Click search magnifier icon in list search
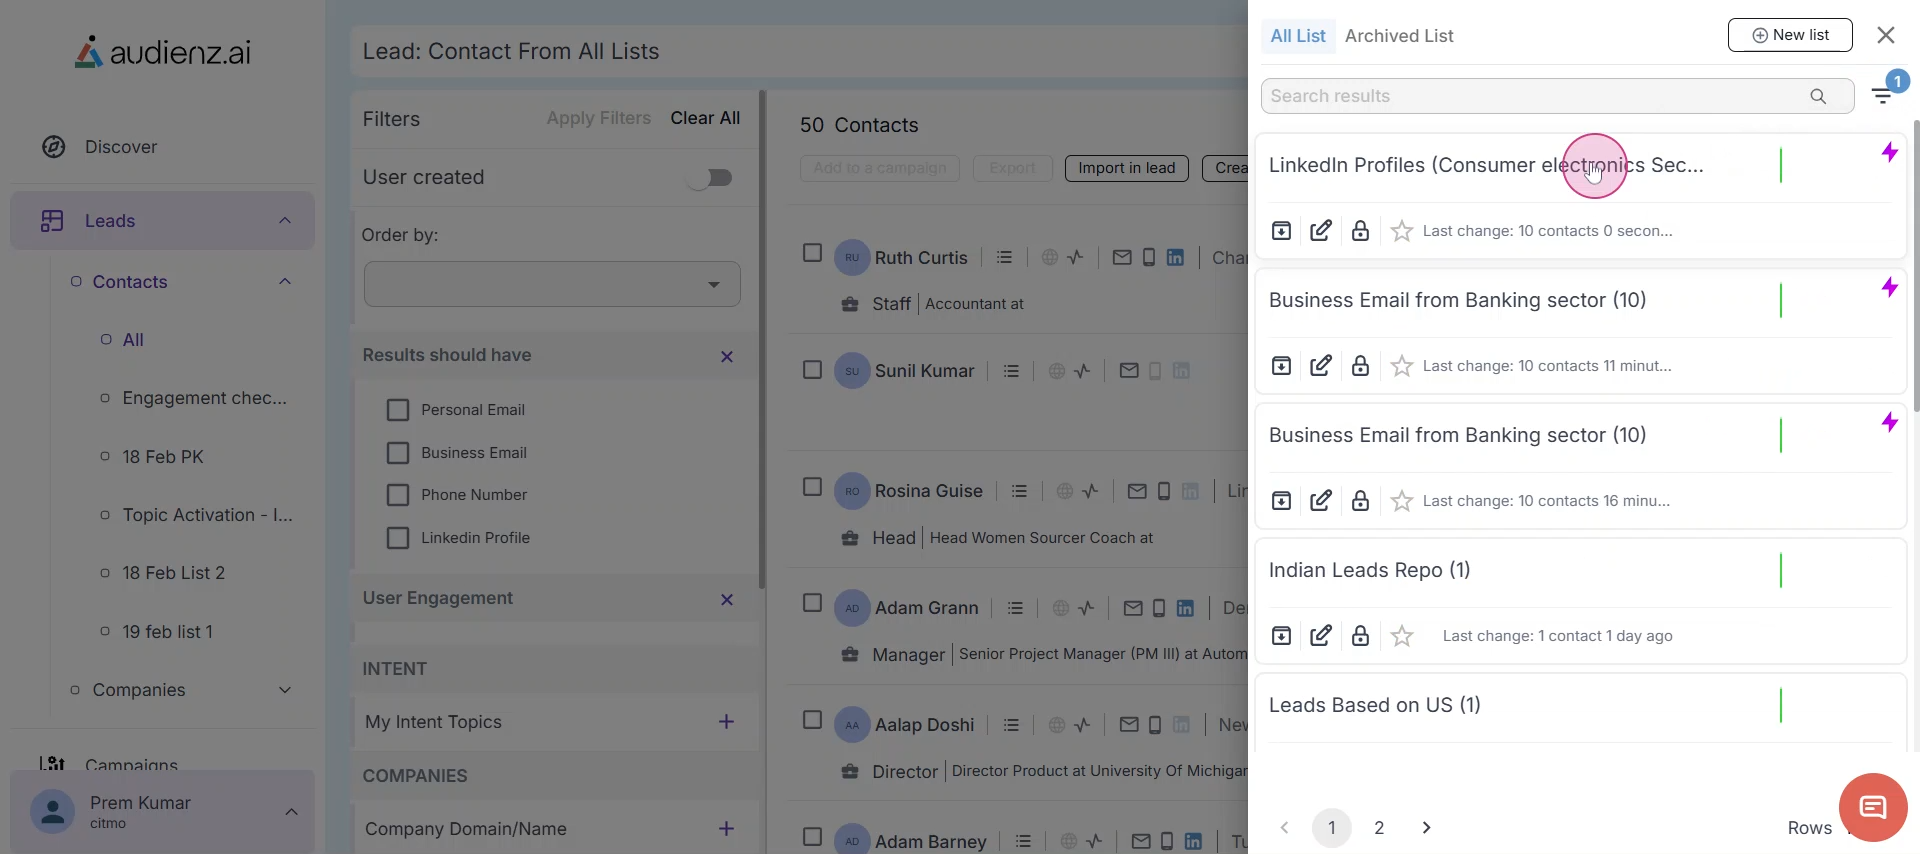1920x854 pixels. click(x=1818, y=96)
